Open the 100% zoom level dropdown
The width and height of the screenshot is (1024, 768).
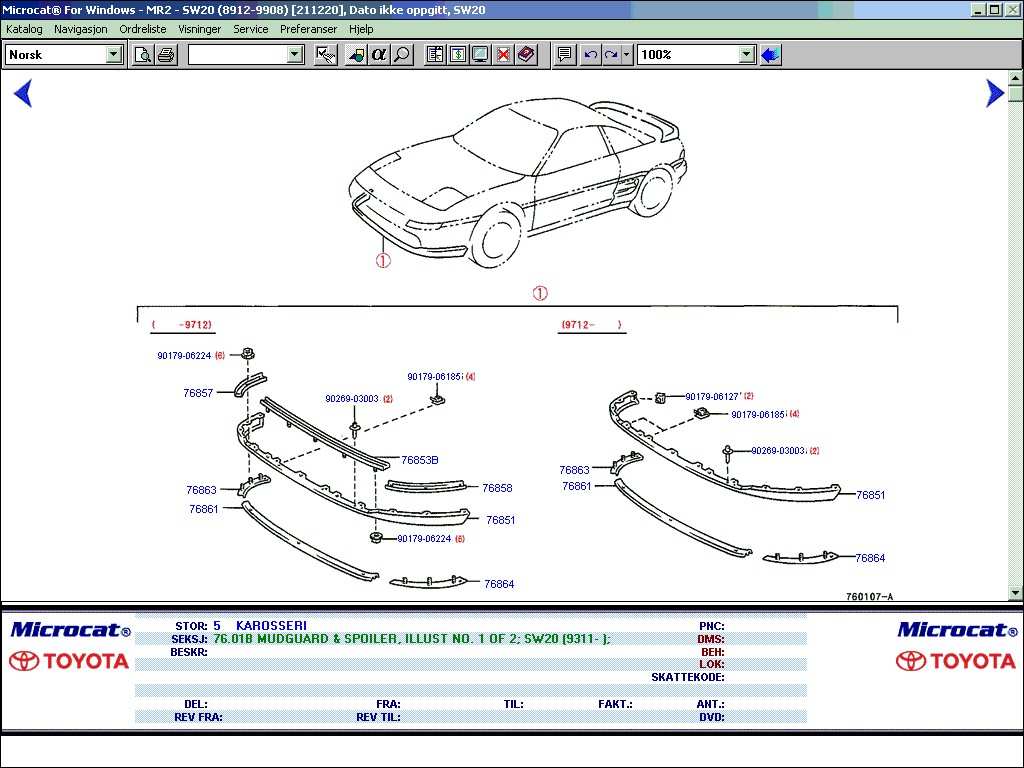tap(746, 54)
